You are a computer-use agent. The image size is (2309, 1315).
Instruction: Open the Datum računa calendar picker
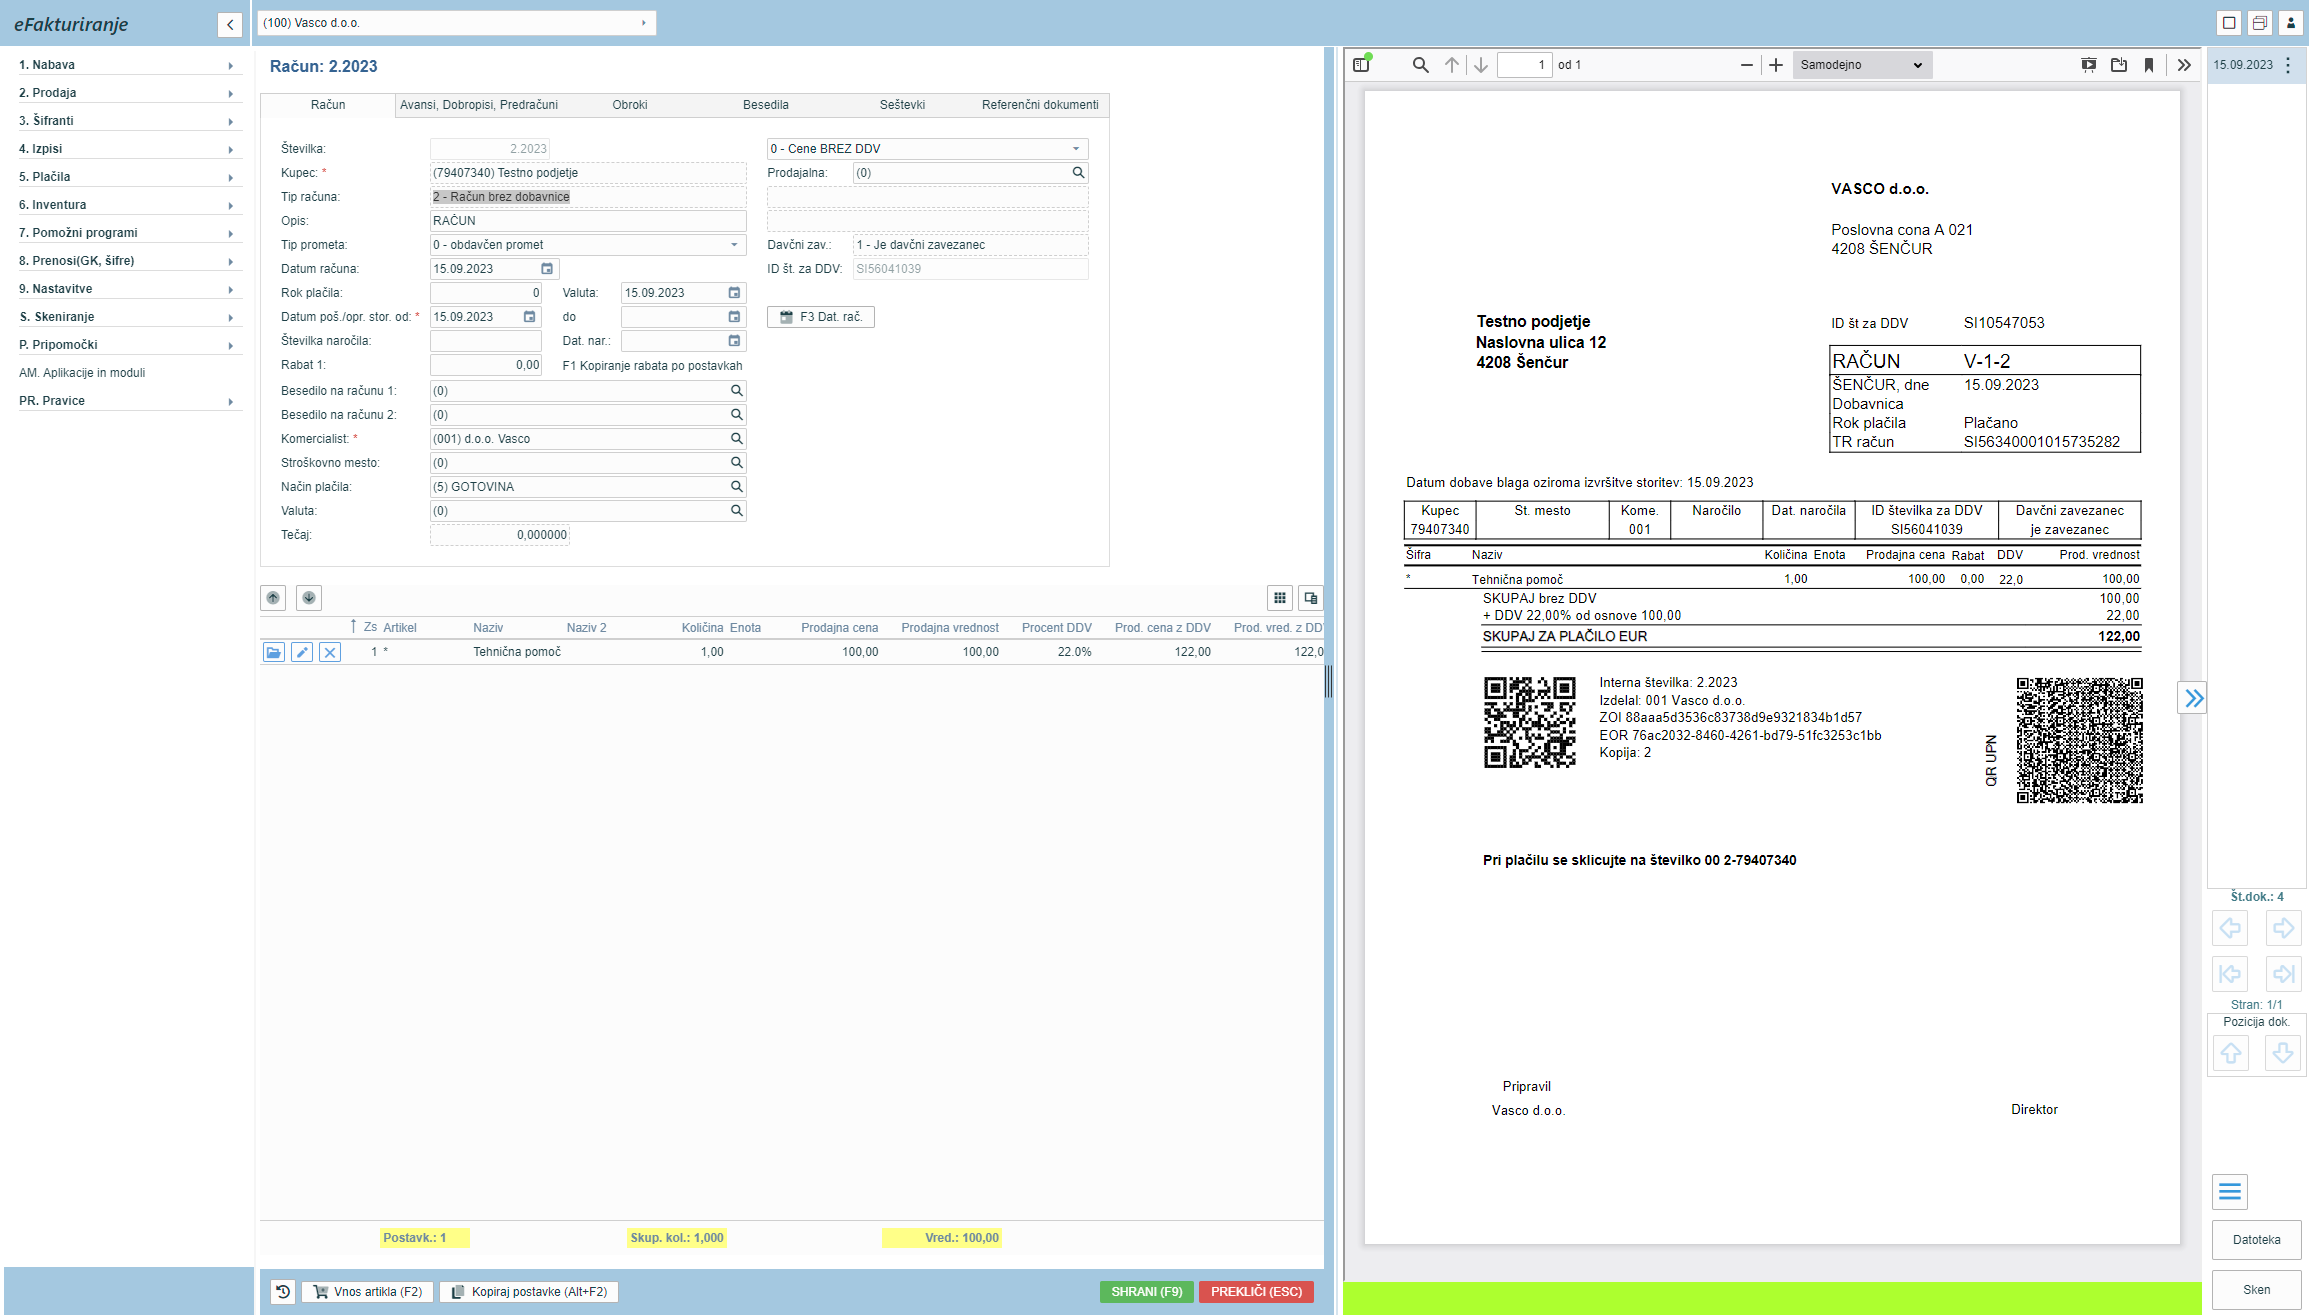tap(547, 269)
